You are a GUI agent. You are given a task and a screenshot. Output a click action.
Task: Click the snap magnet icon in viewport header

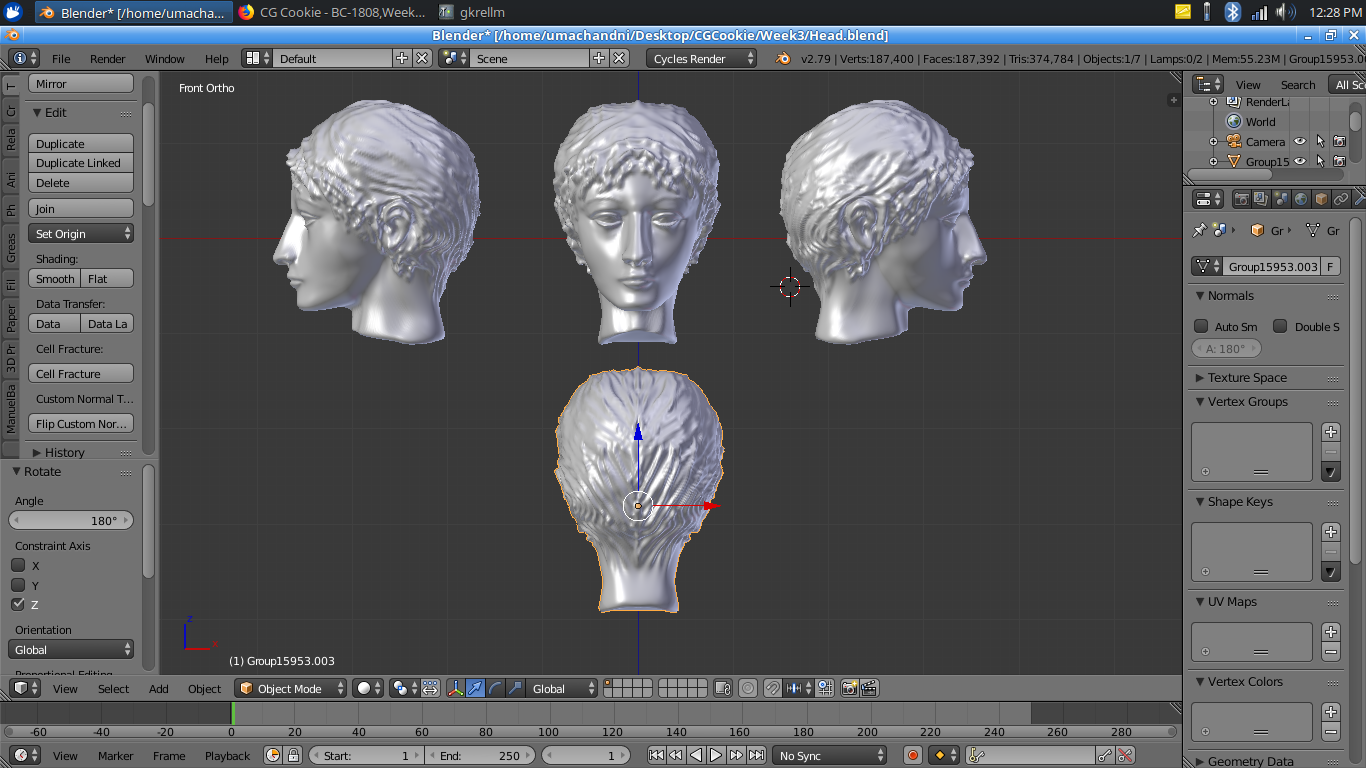point(773,688)
